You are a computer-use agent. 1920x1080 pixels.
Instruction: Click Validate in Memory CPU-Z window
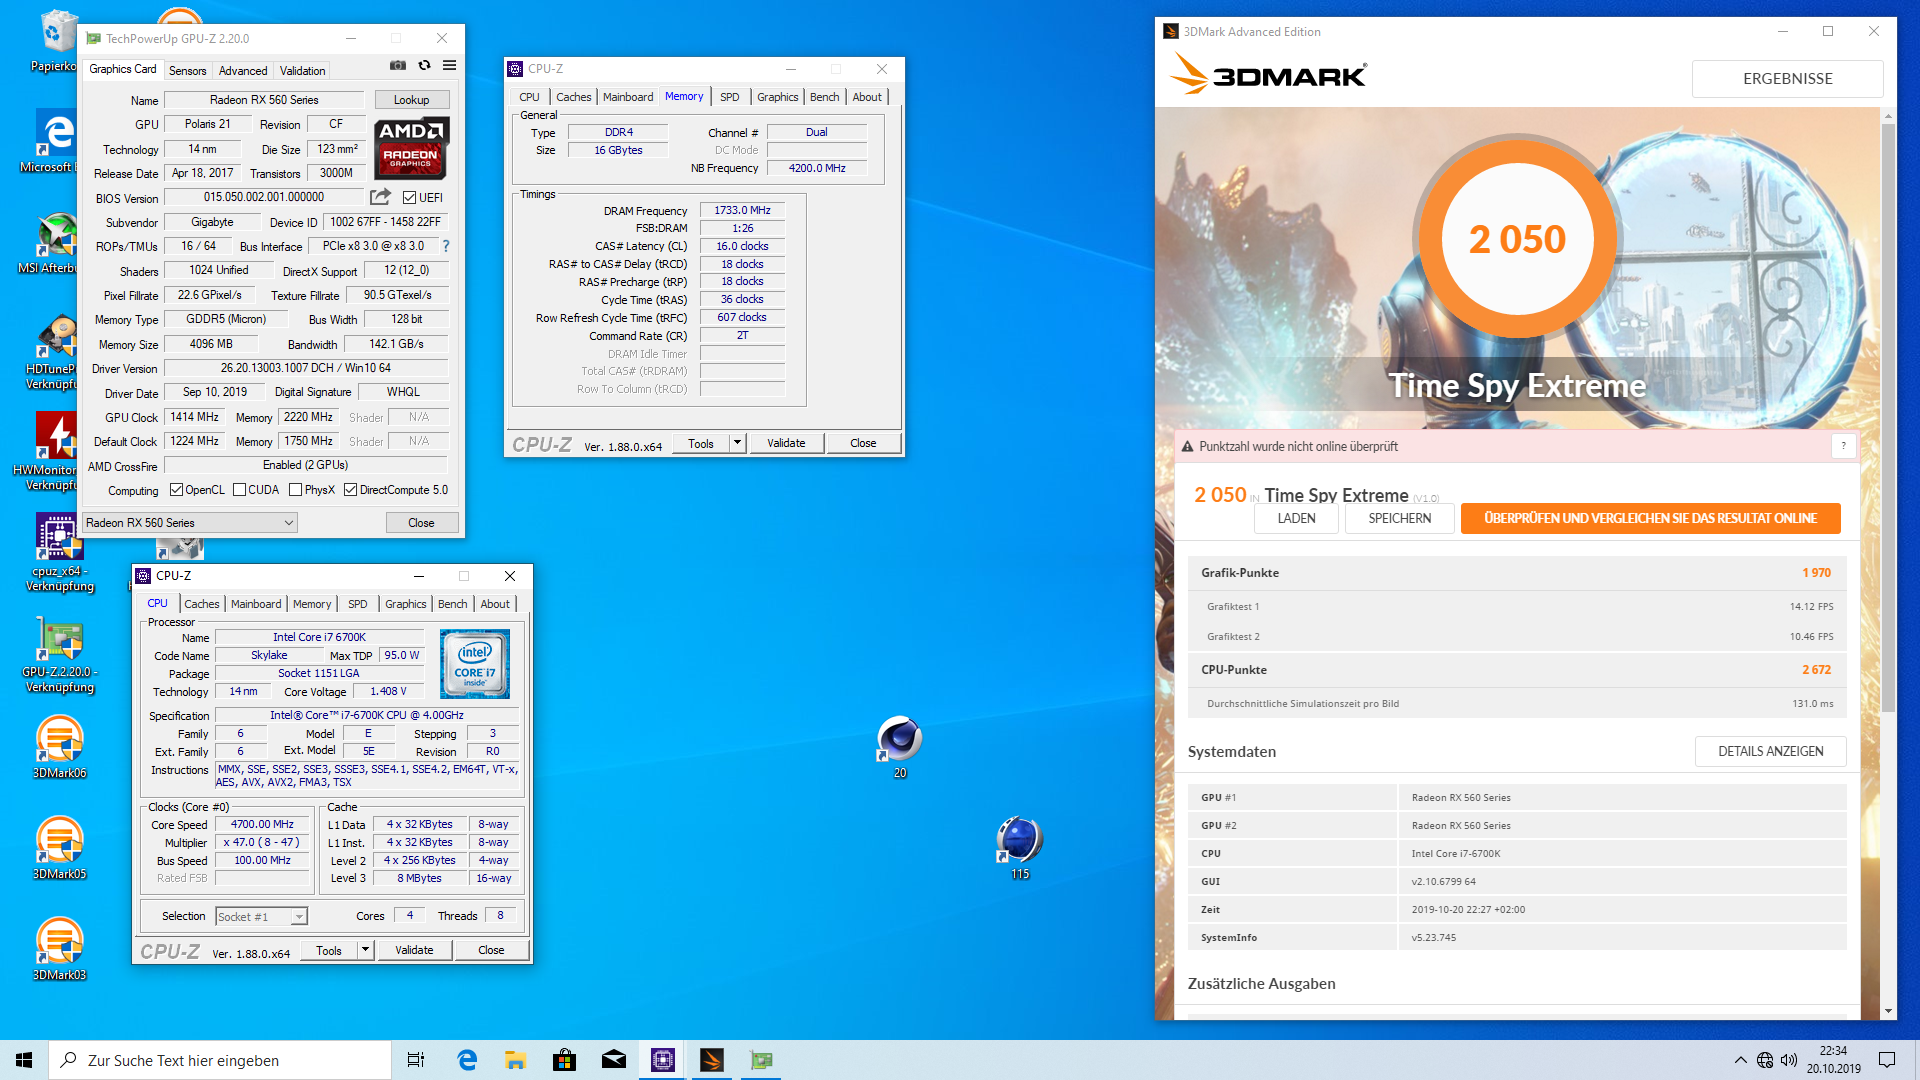pos(786,443)
